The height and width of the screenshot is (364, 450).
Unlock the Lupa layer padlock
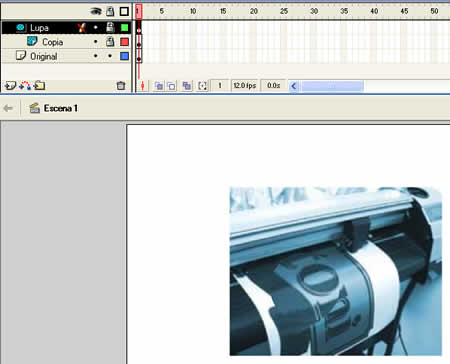(x=110, y=27)
